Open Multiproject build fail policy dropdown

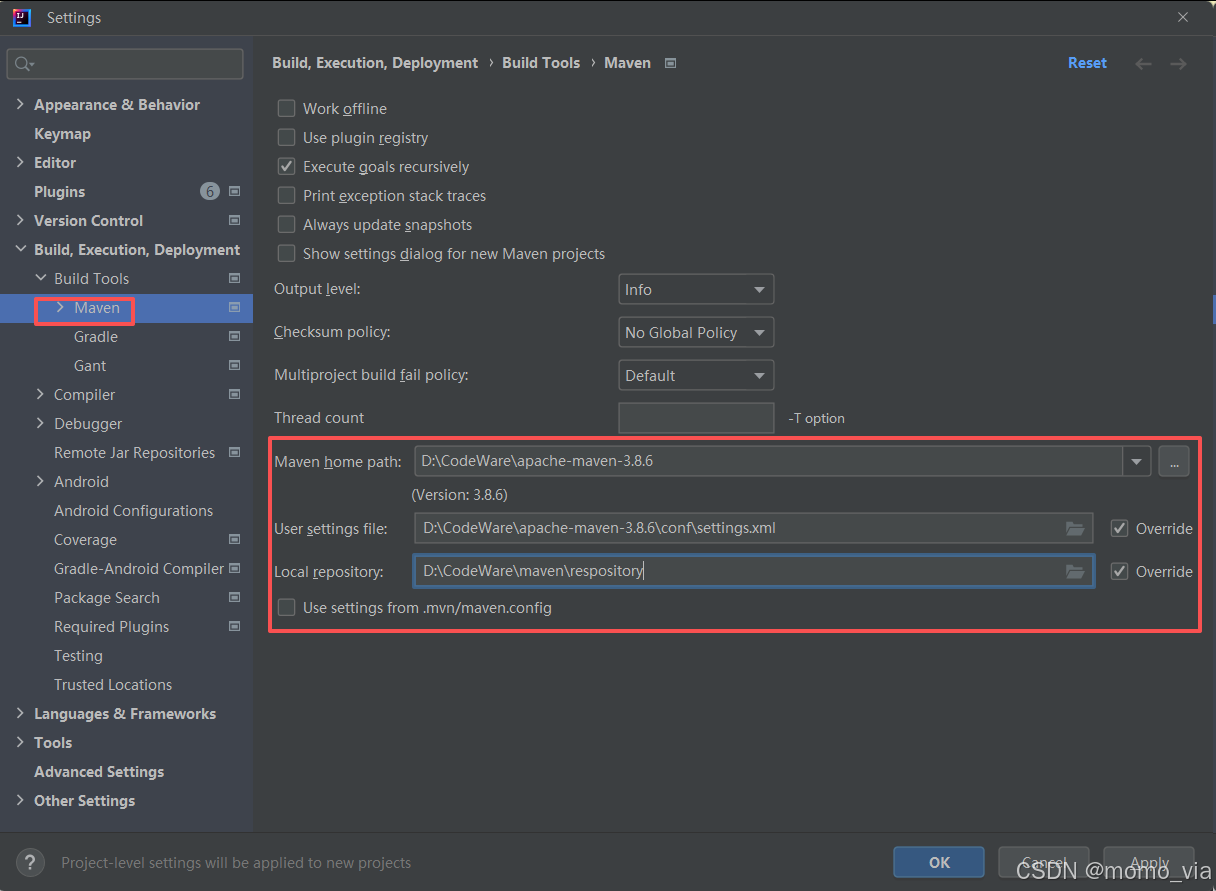click(696, 375)
